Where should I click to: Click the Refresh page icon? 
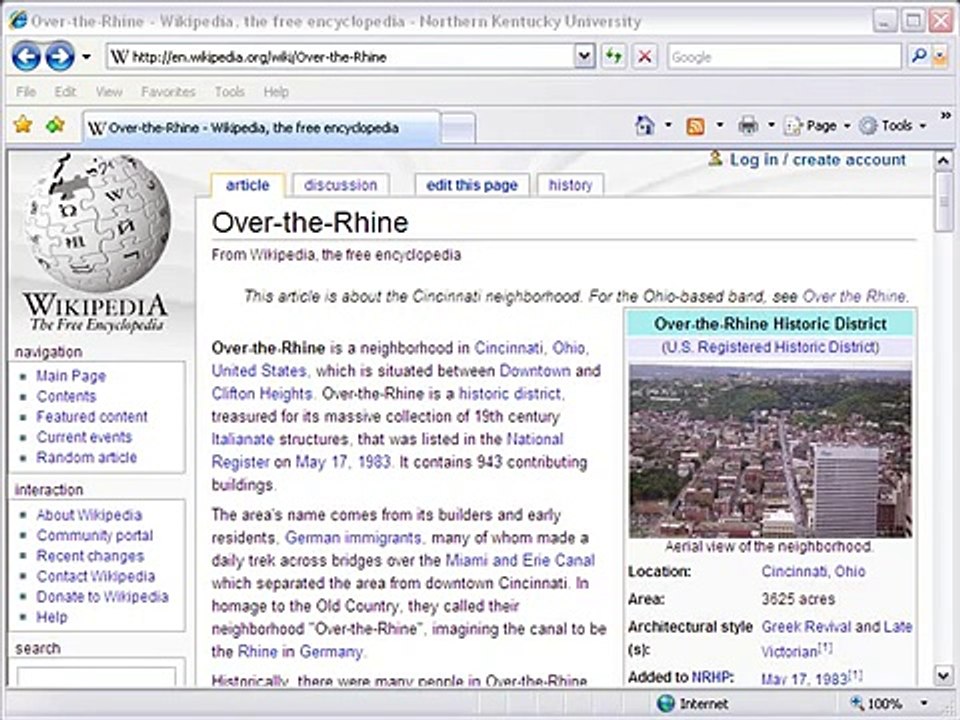coord(613,57)
